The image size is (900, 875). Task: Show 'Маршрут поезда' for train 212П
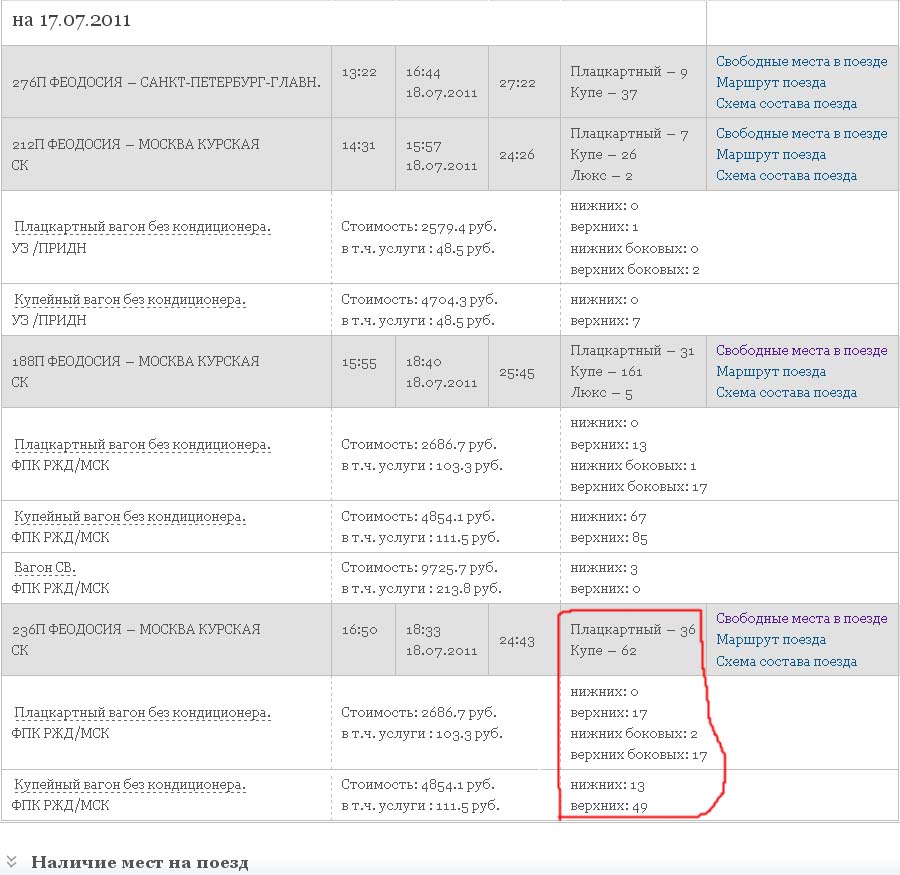point(770,154)
